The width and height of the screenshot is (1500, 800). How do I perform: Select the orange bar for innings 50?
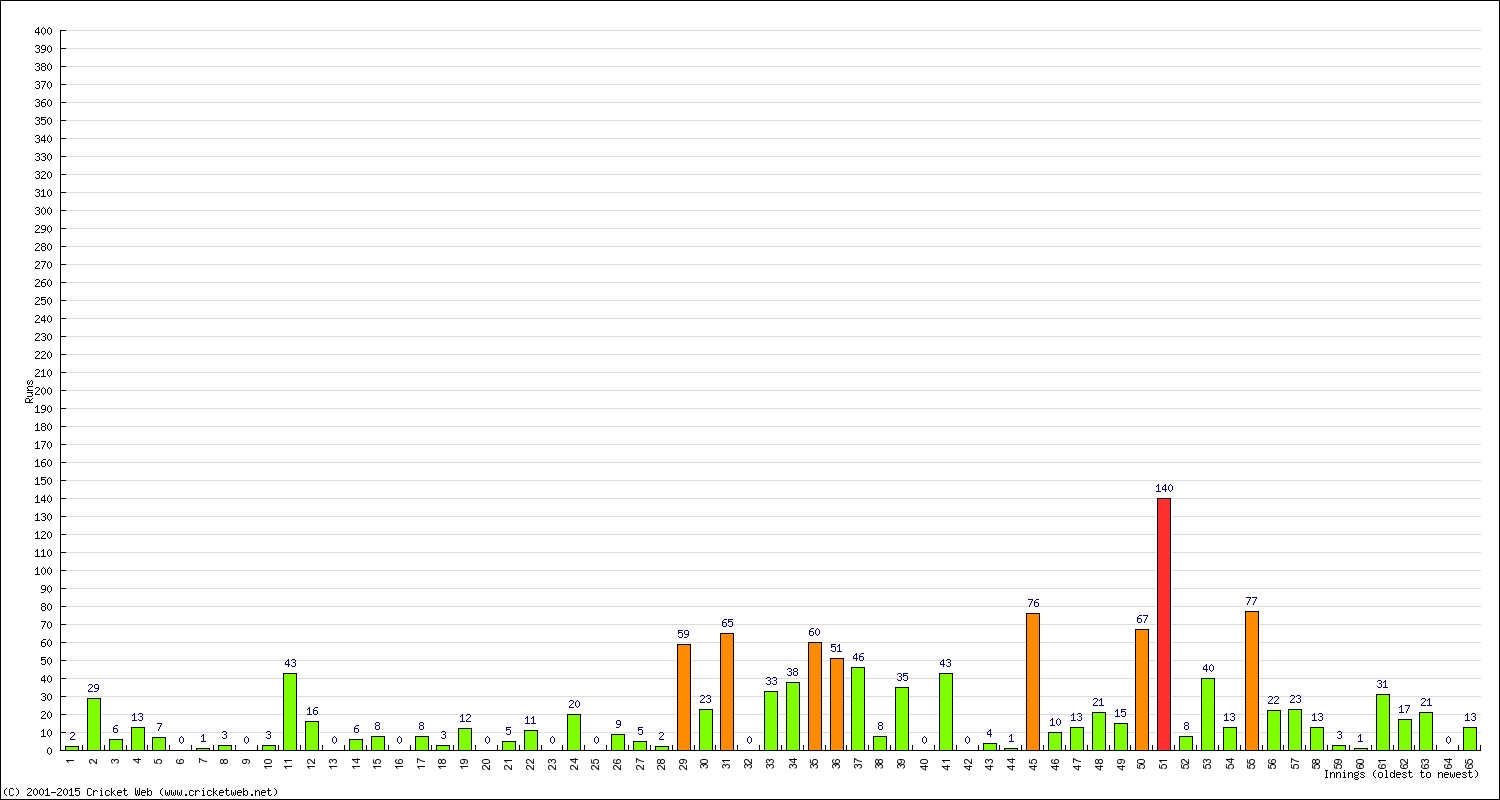[1142, 690]
